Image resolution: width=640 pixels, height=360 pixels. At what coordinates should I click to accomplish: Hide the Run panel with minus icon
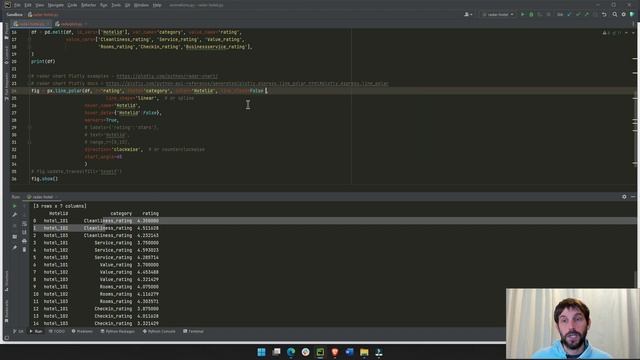click(633, 197)
